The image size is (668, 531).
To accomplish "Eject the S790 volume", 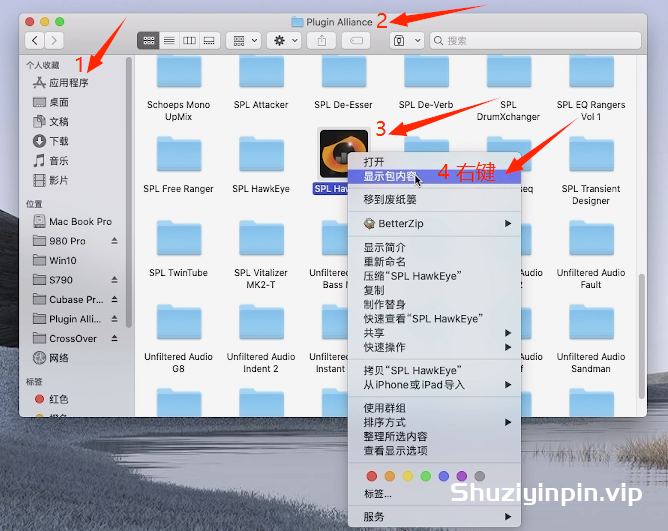I will [114, 280].
